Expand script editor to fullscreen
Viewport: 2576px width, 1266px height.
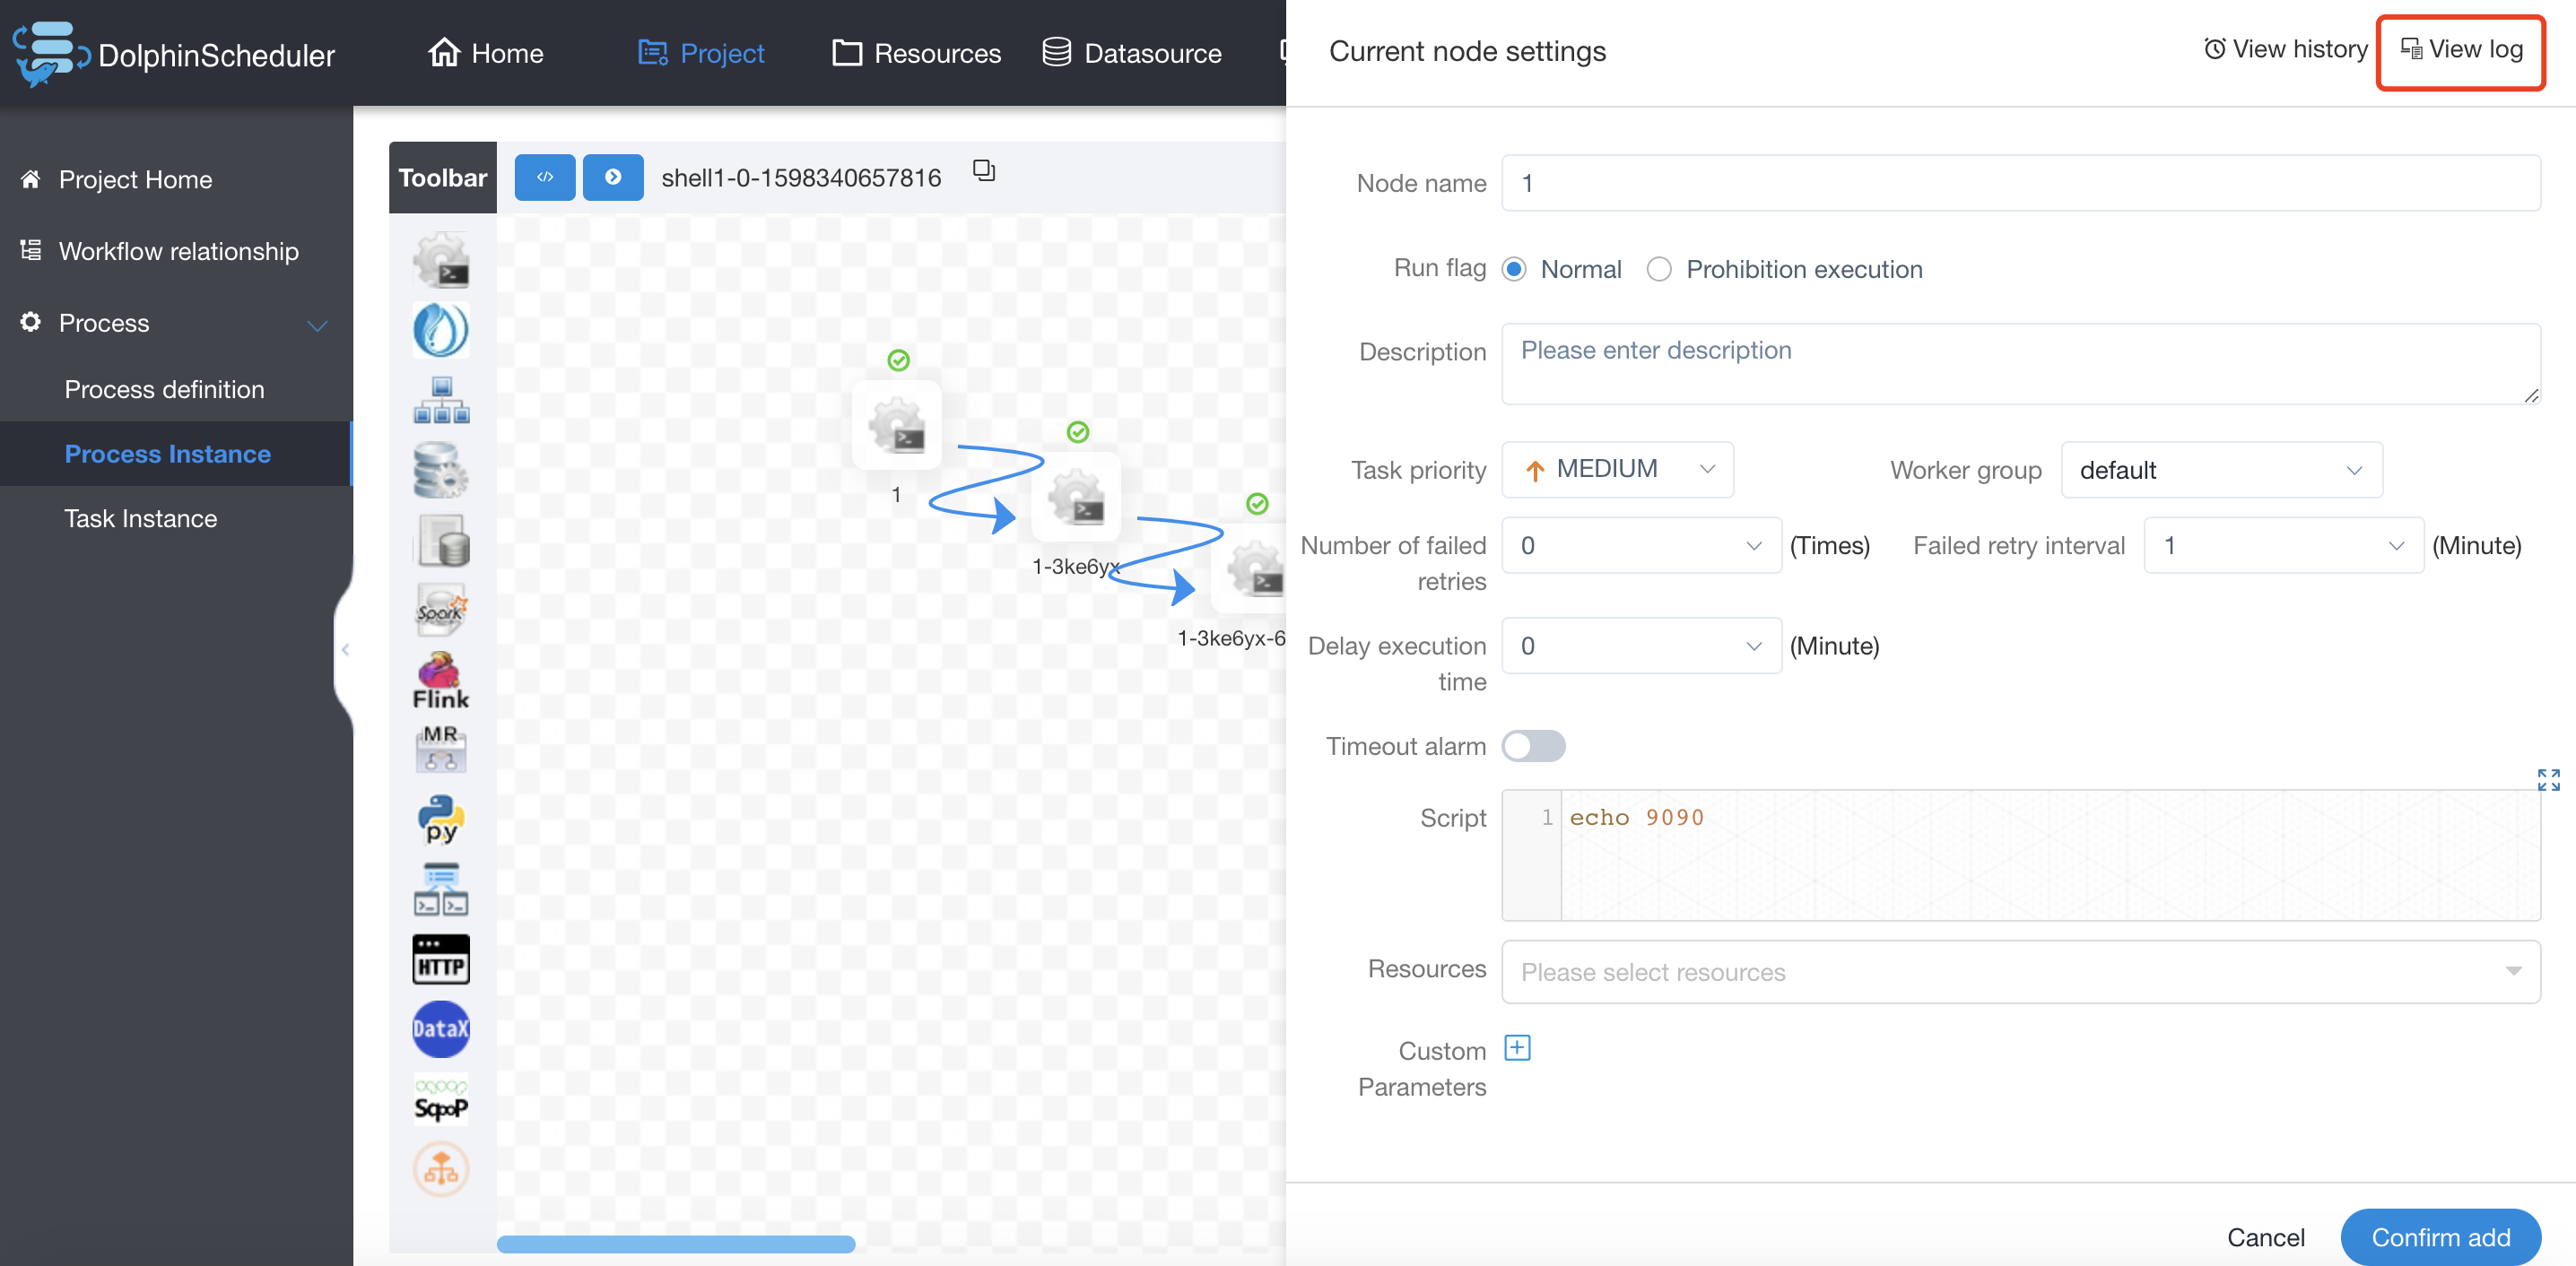(x=2547, y=779)
